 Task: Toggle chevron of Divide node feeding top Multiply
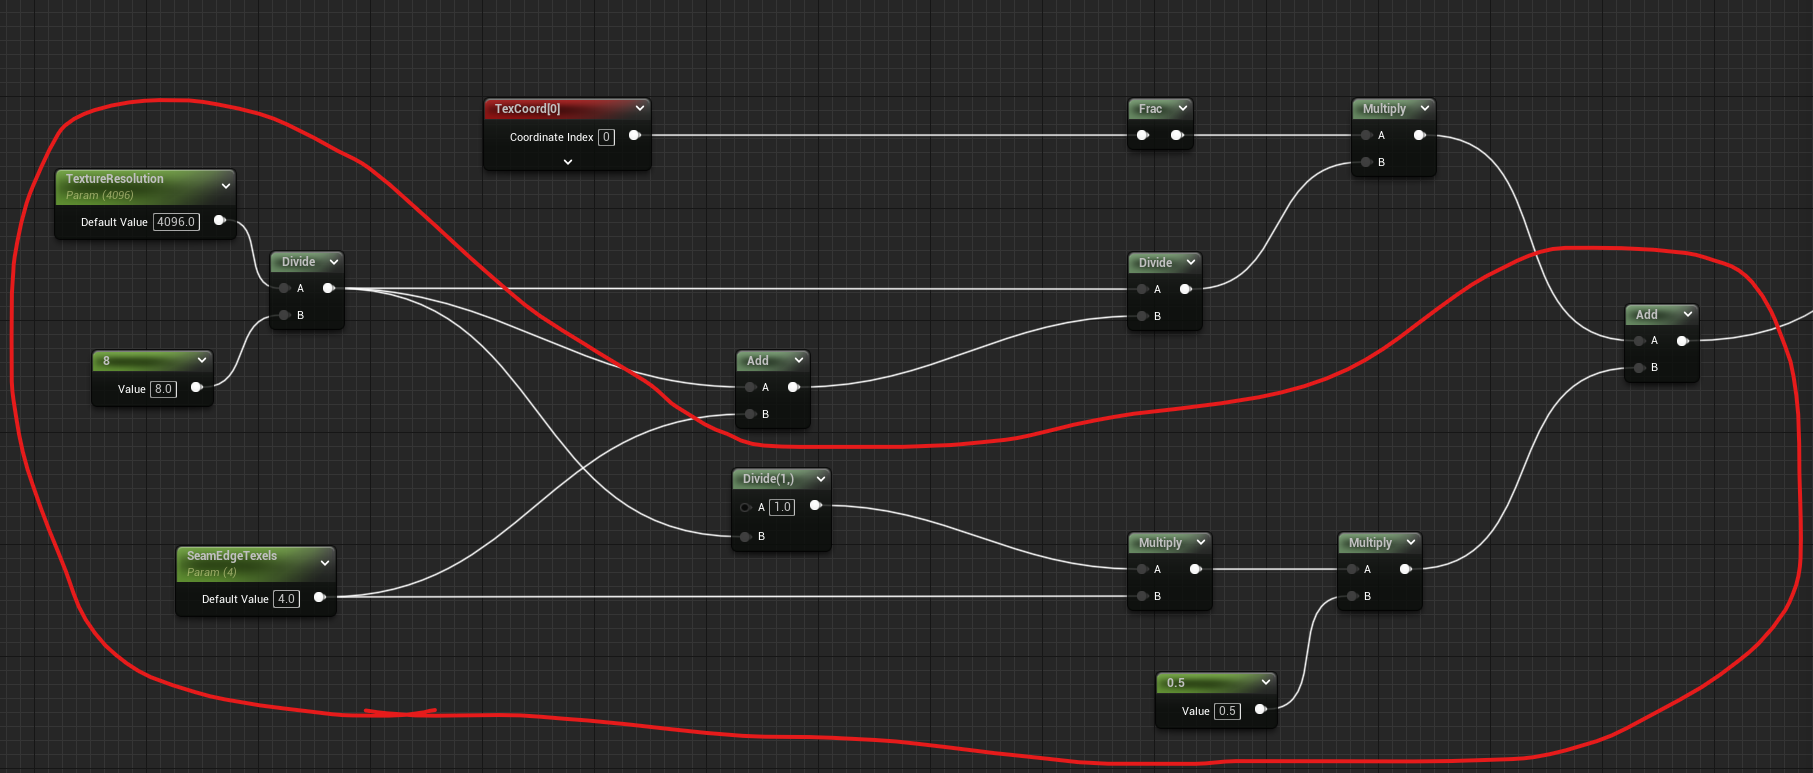tap(1191, 262)
